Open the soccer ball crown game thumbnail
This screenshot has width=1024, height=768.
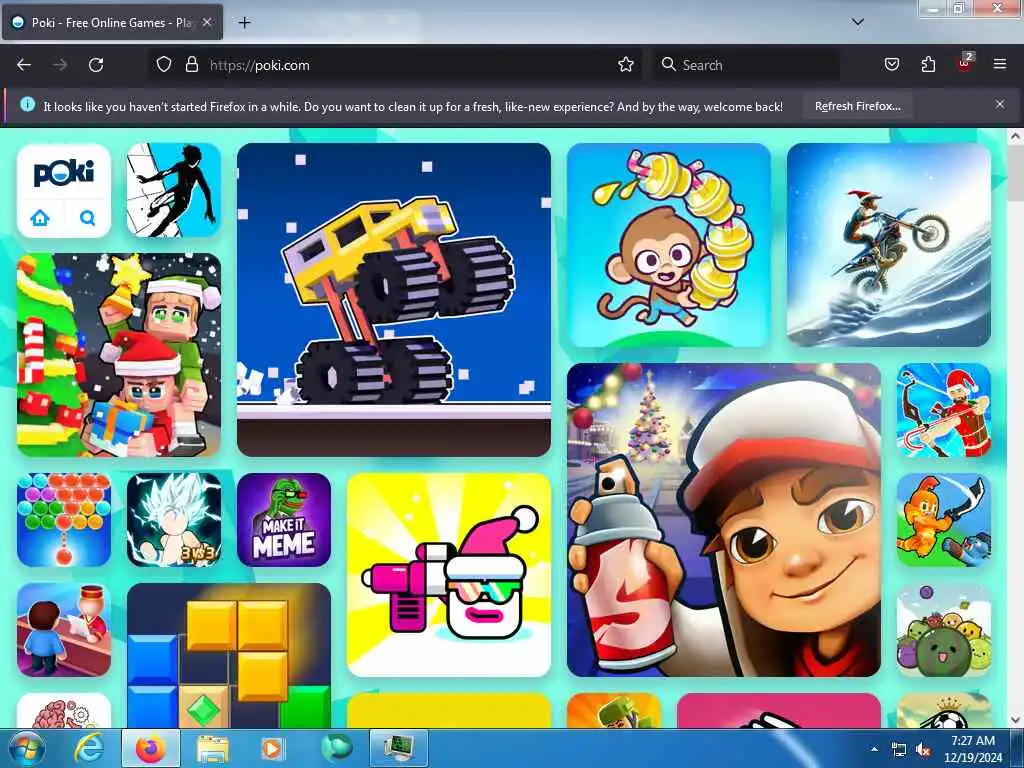(944, 711)
